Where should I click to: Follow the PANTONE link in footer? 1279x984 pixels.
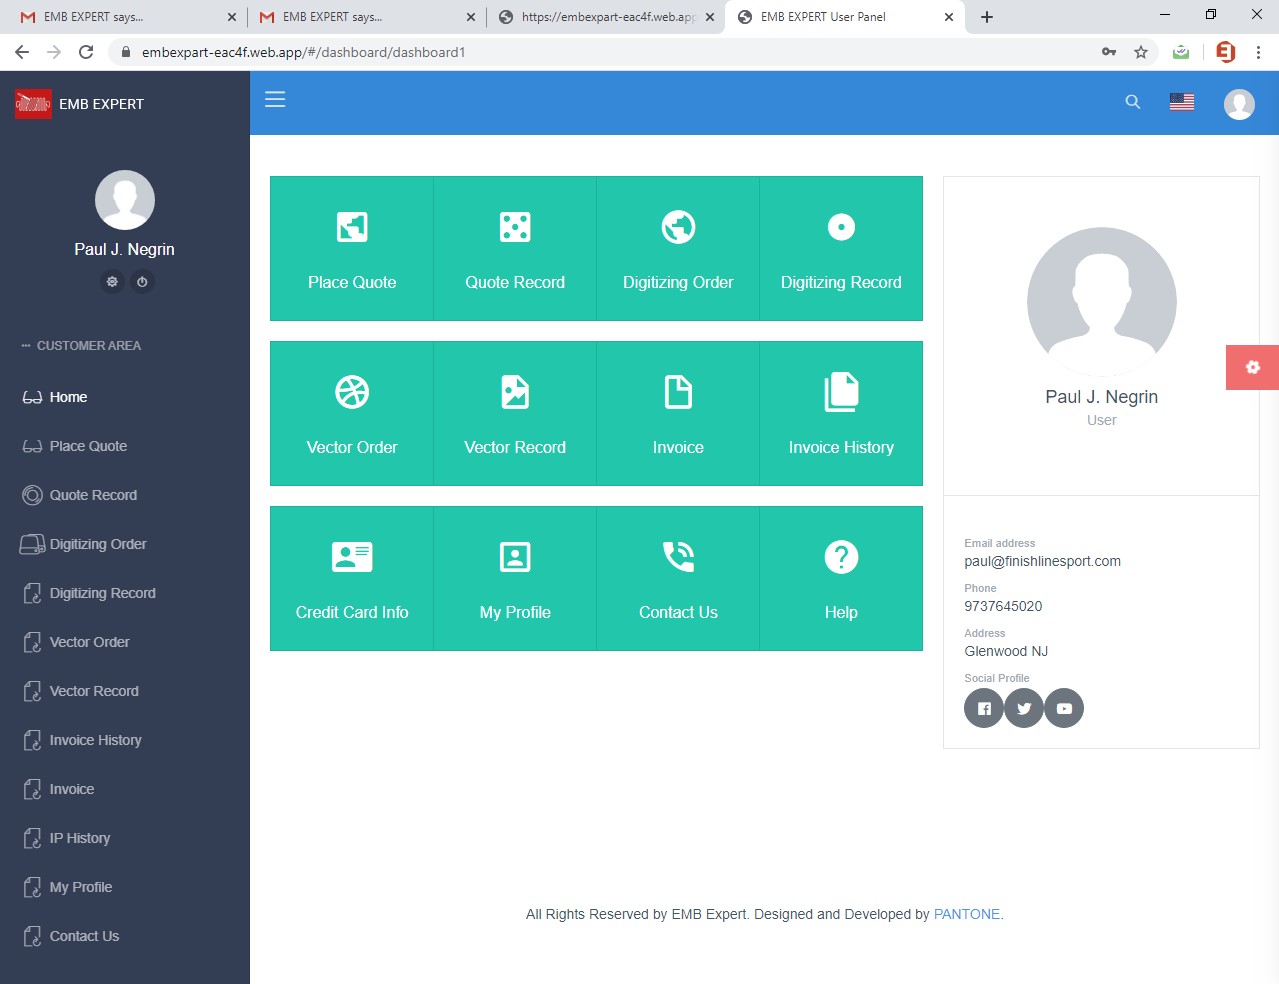(x=966, y=914)
